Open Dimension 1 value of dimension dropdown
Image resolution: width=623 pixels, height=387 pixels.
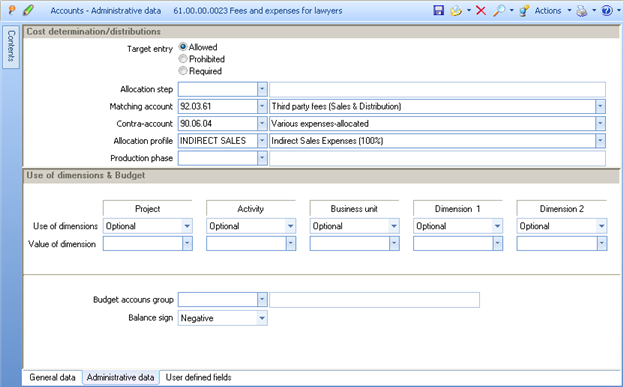(497, 244)
